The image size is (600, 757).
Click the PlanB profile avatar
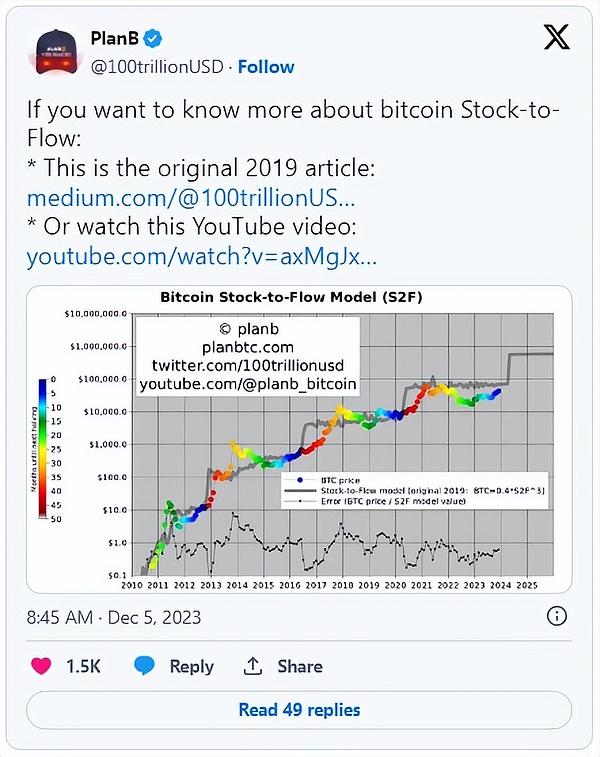pos(58,50)
